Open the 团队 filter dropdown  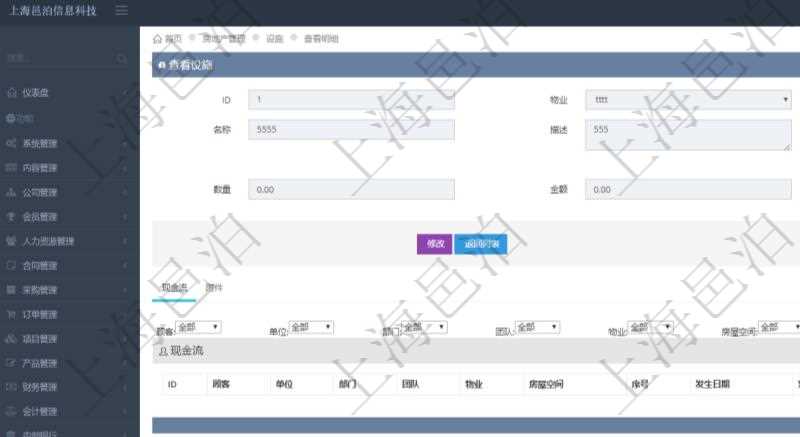(537, 327)
